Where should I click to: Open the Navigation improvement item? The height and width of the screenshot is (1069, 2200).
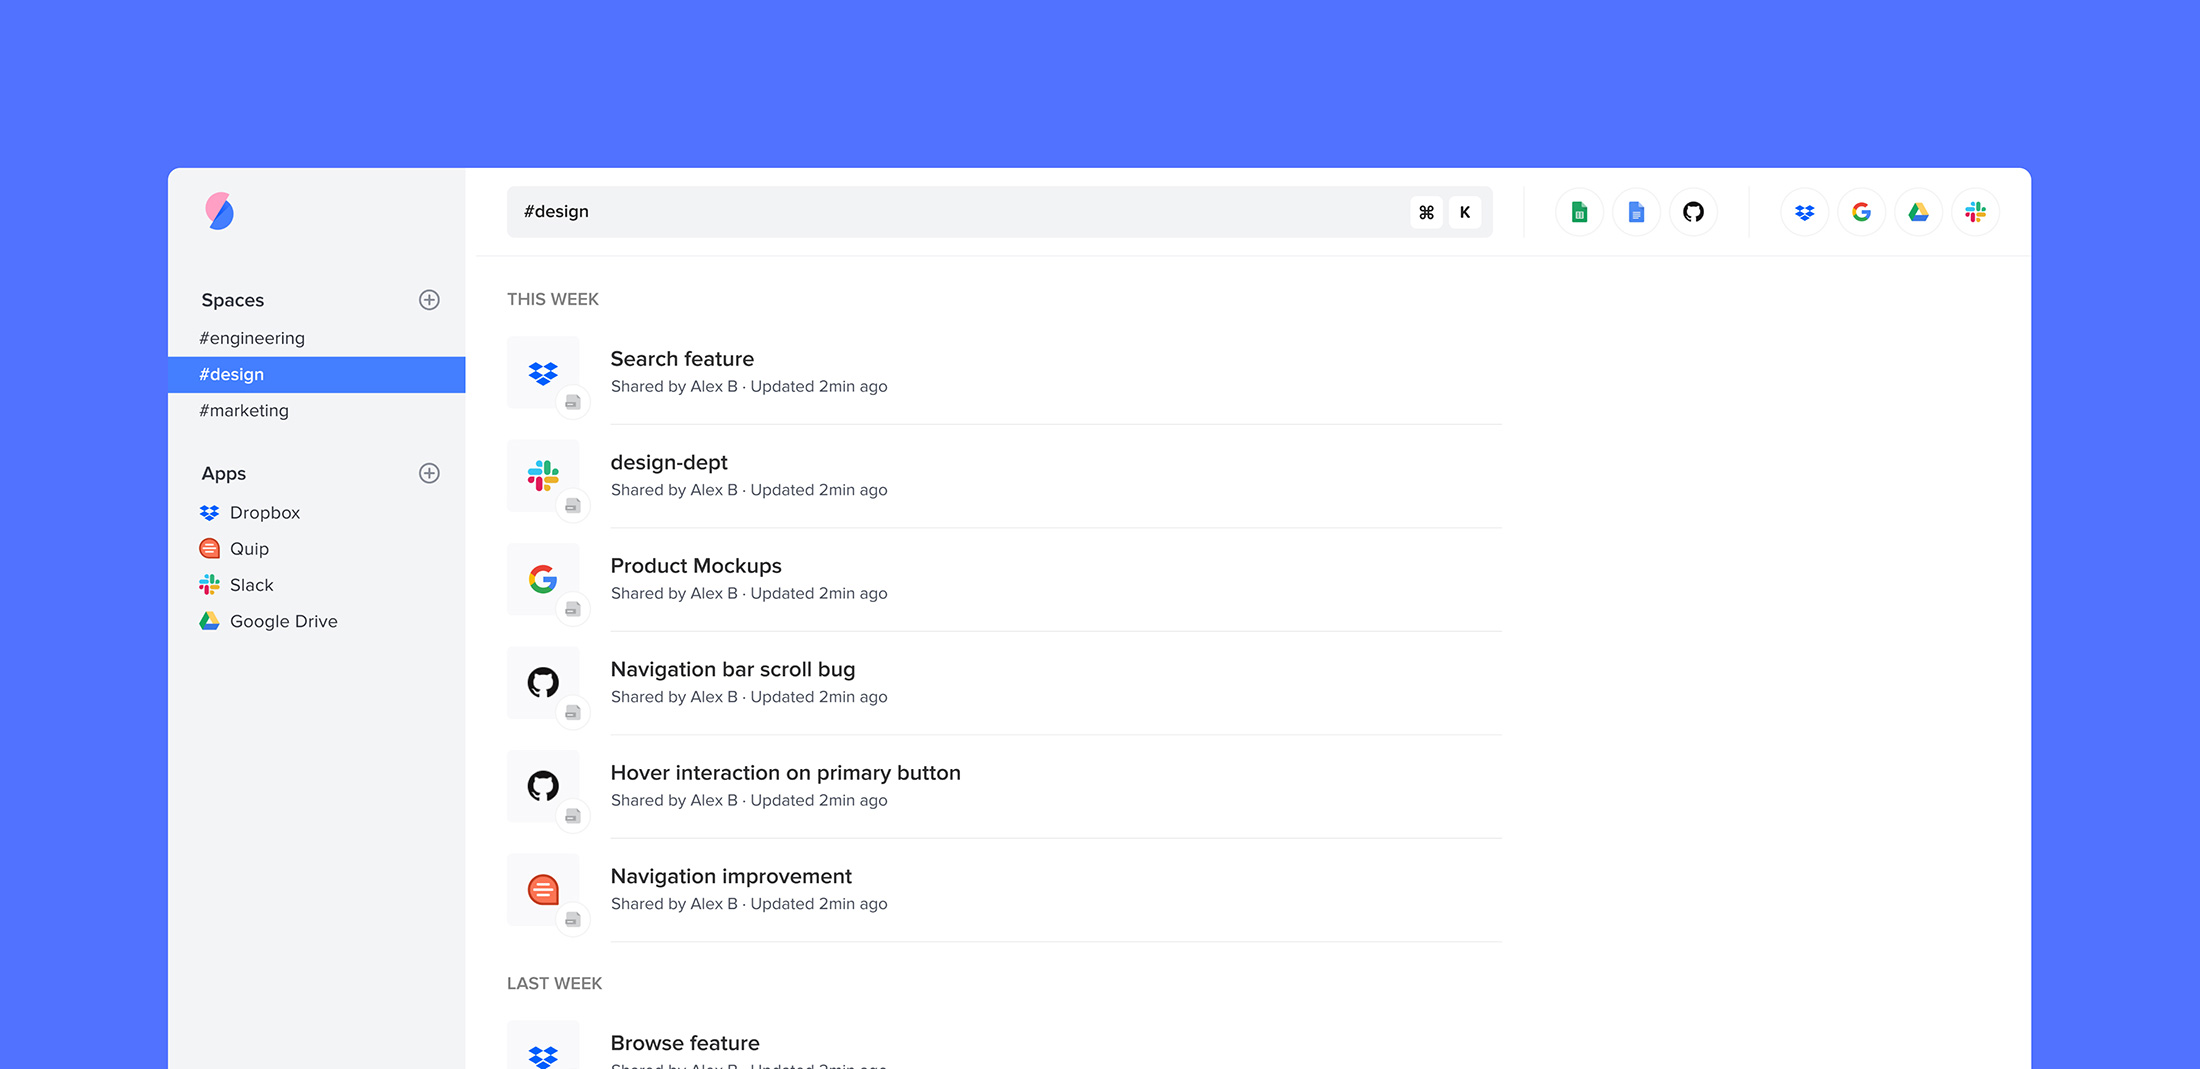1004,890
